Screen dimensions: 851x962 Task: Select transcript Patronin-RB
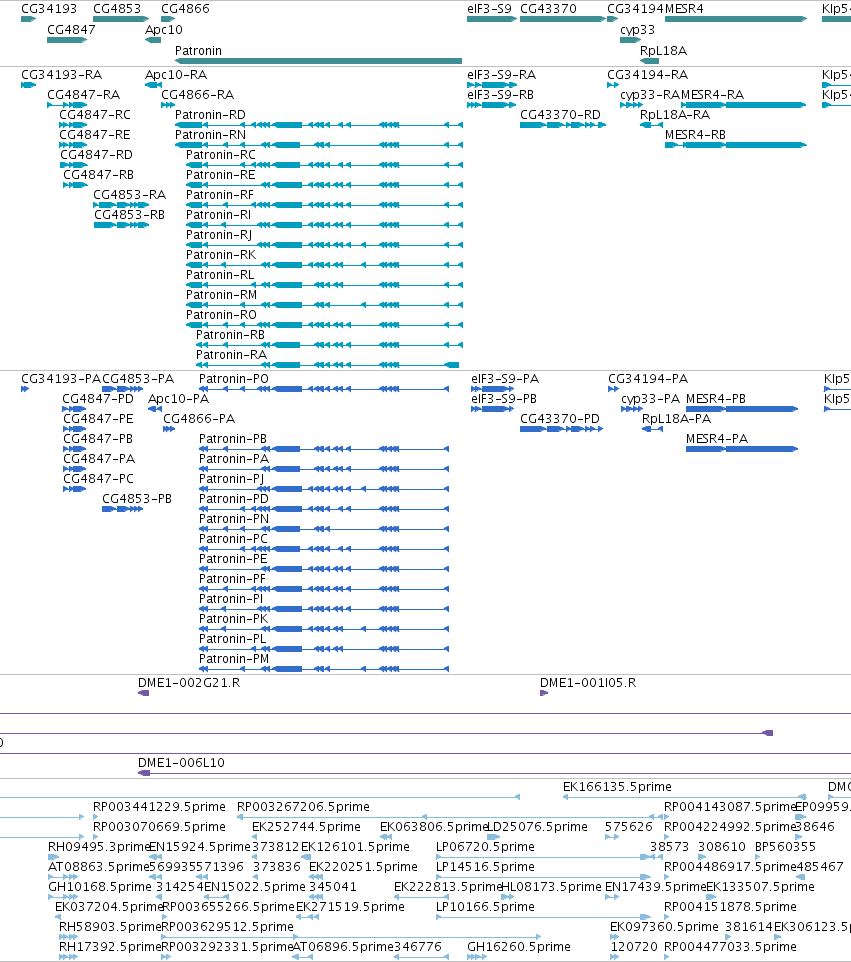point(329,345)
